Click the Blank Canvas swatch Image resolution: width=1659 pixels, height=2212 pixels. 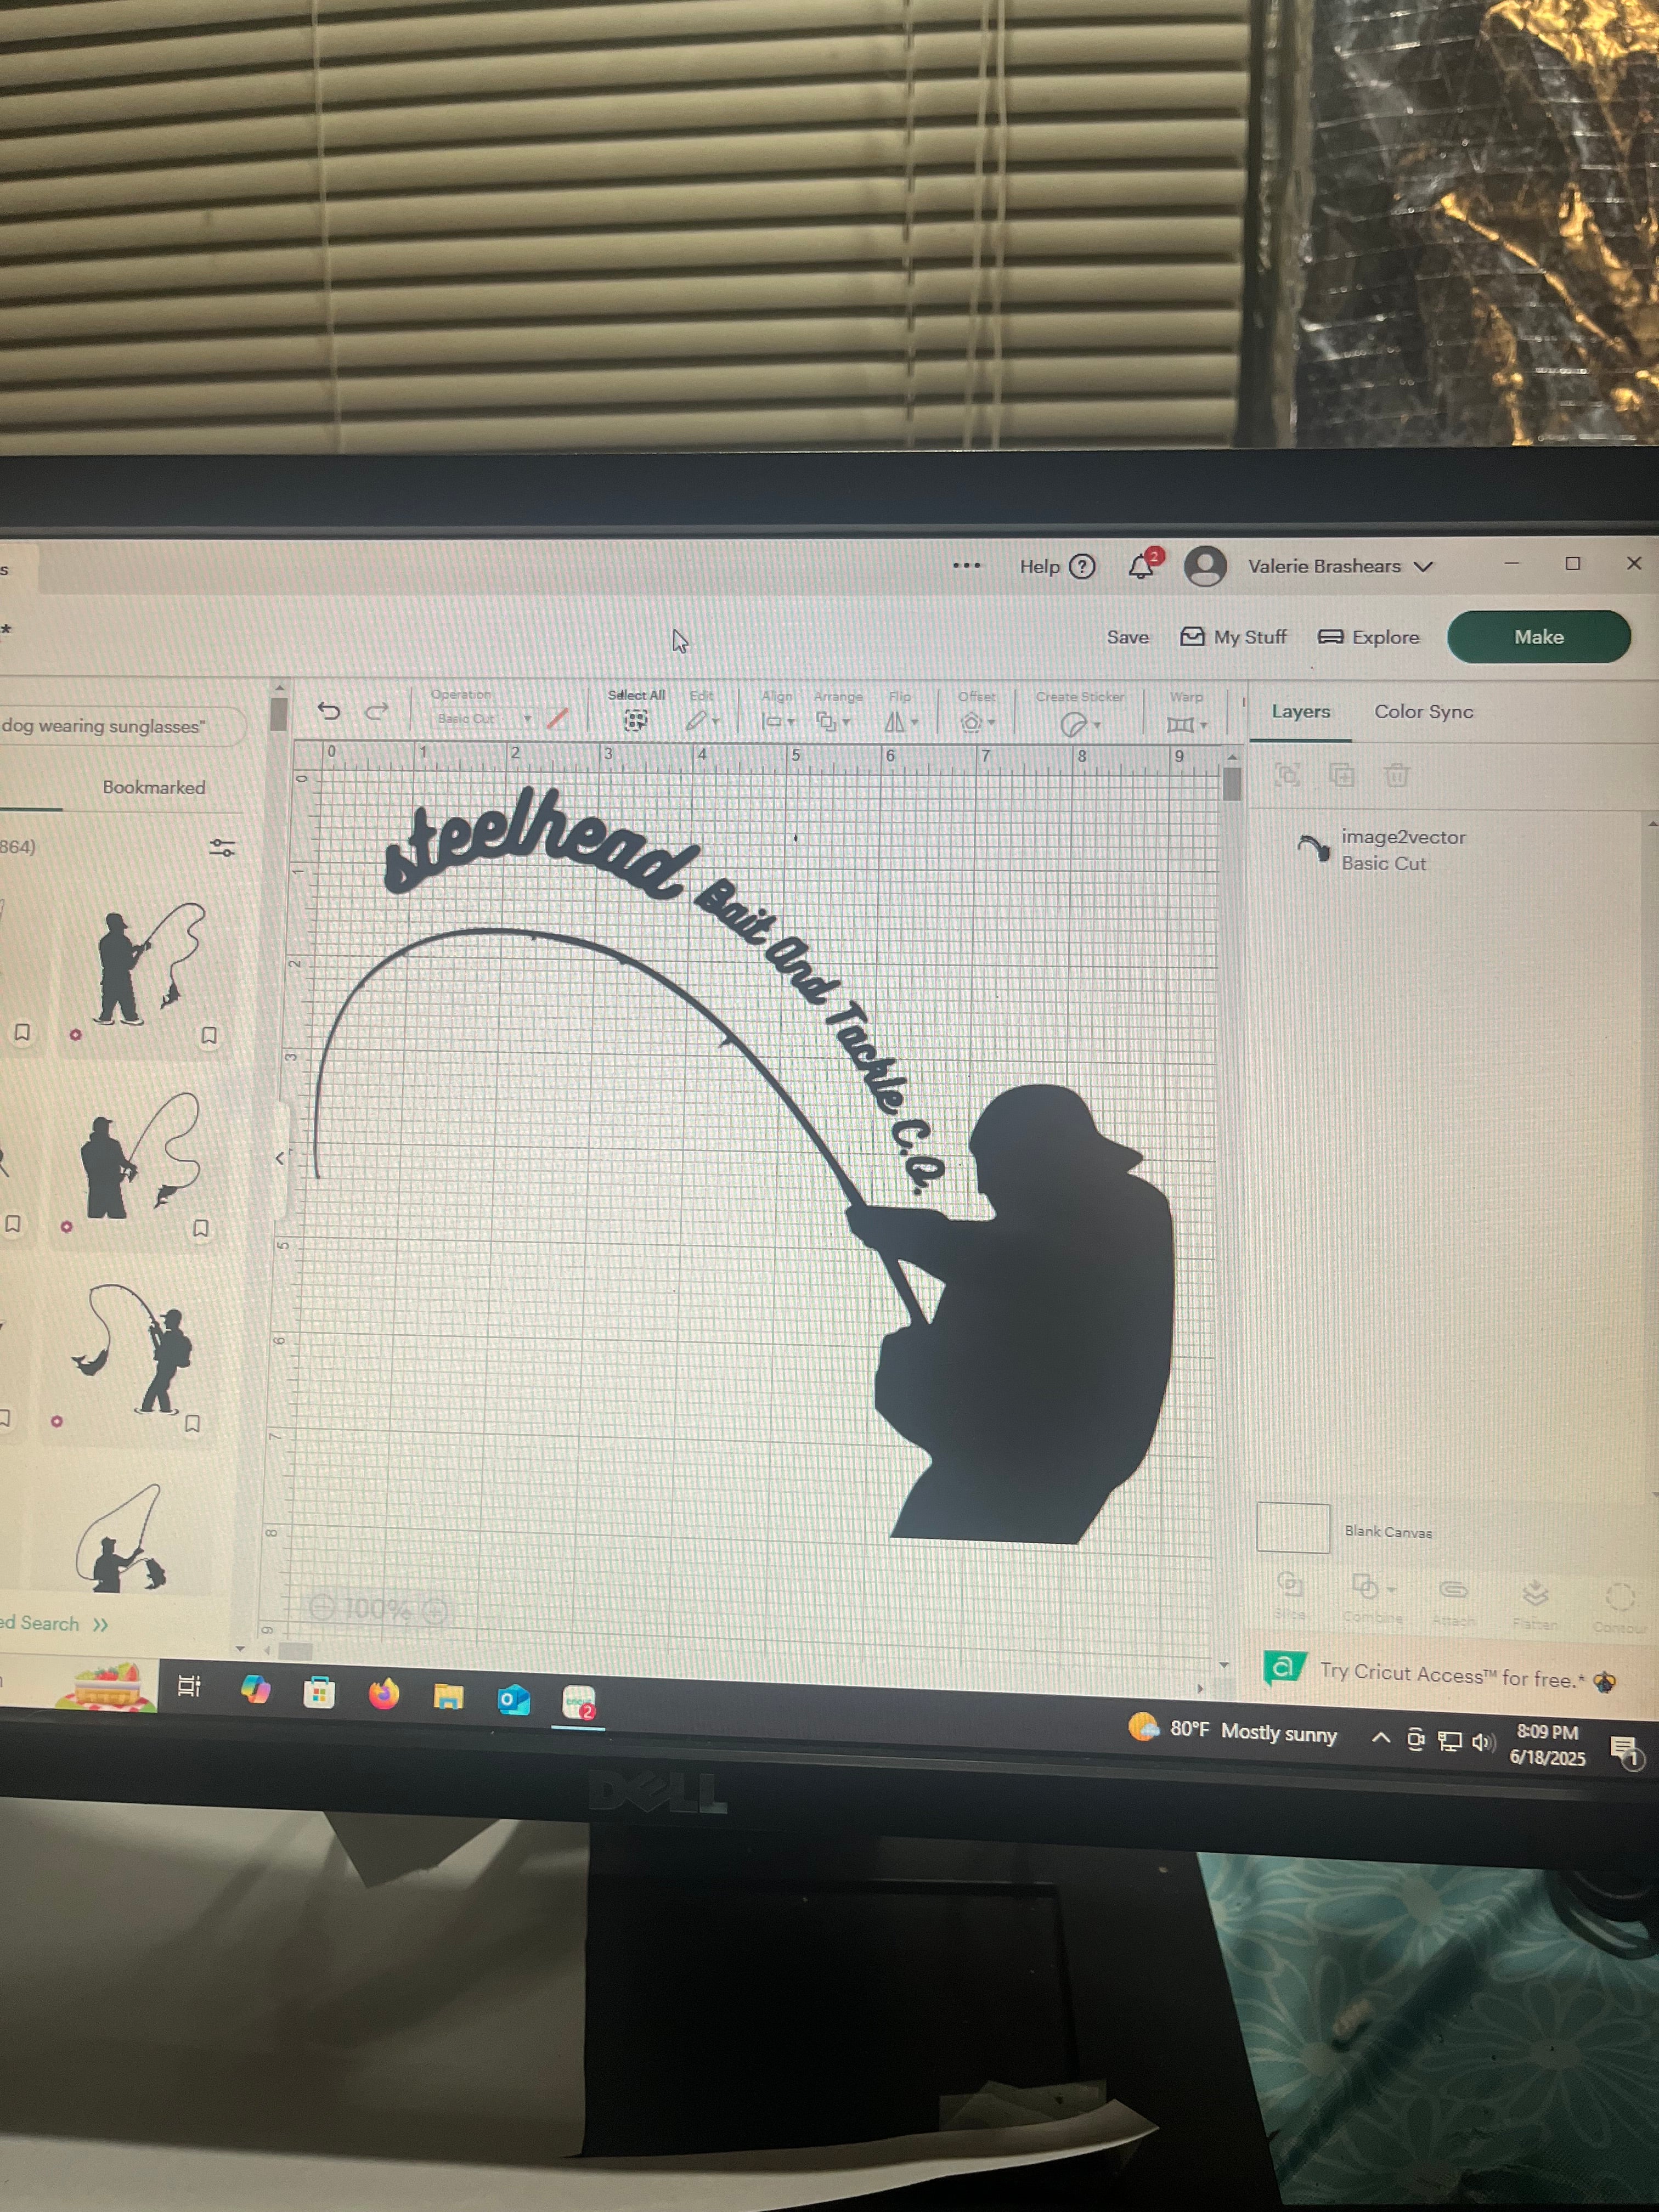click(1293, 1528)
